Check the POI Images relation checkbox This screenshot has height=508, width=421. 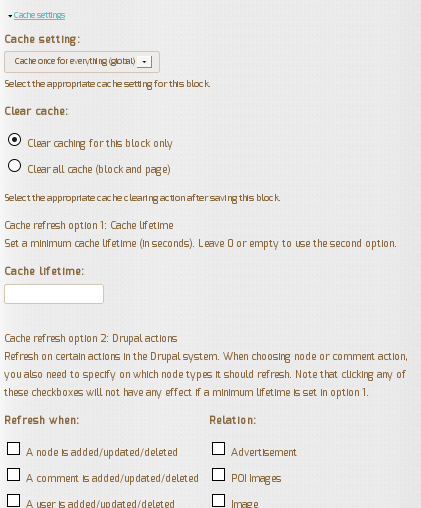click(218, 475)
